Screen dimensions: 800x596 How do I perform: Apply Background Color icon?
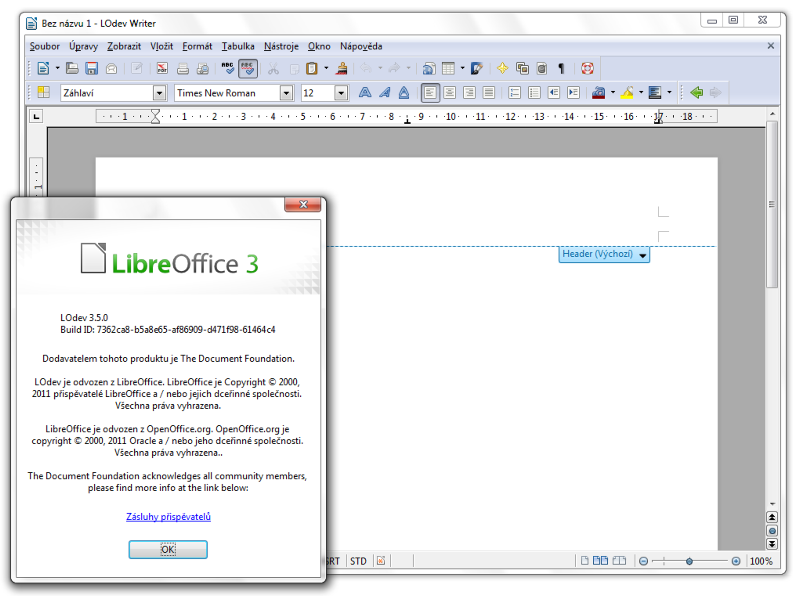pyautogui.click(x=655, y=92)
